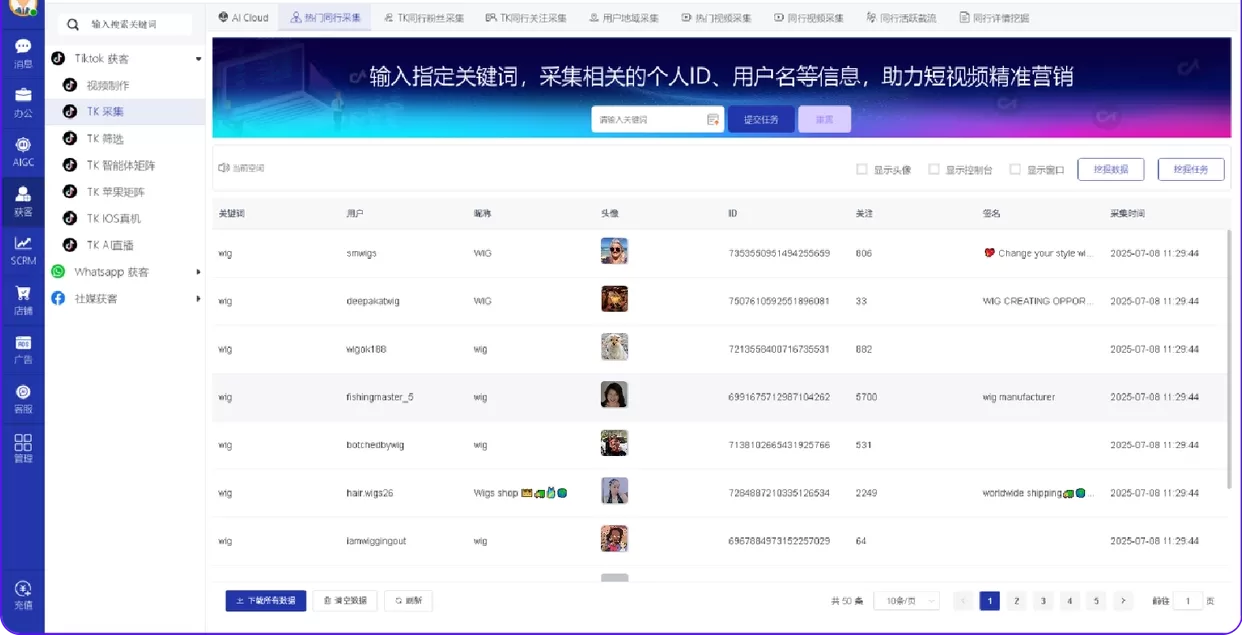
Task: Click the SCRM icon in the sidebar
Action: [x=22, y=253]
